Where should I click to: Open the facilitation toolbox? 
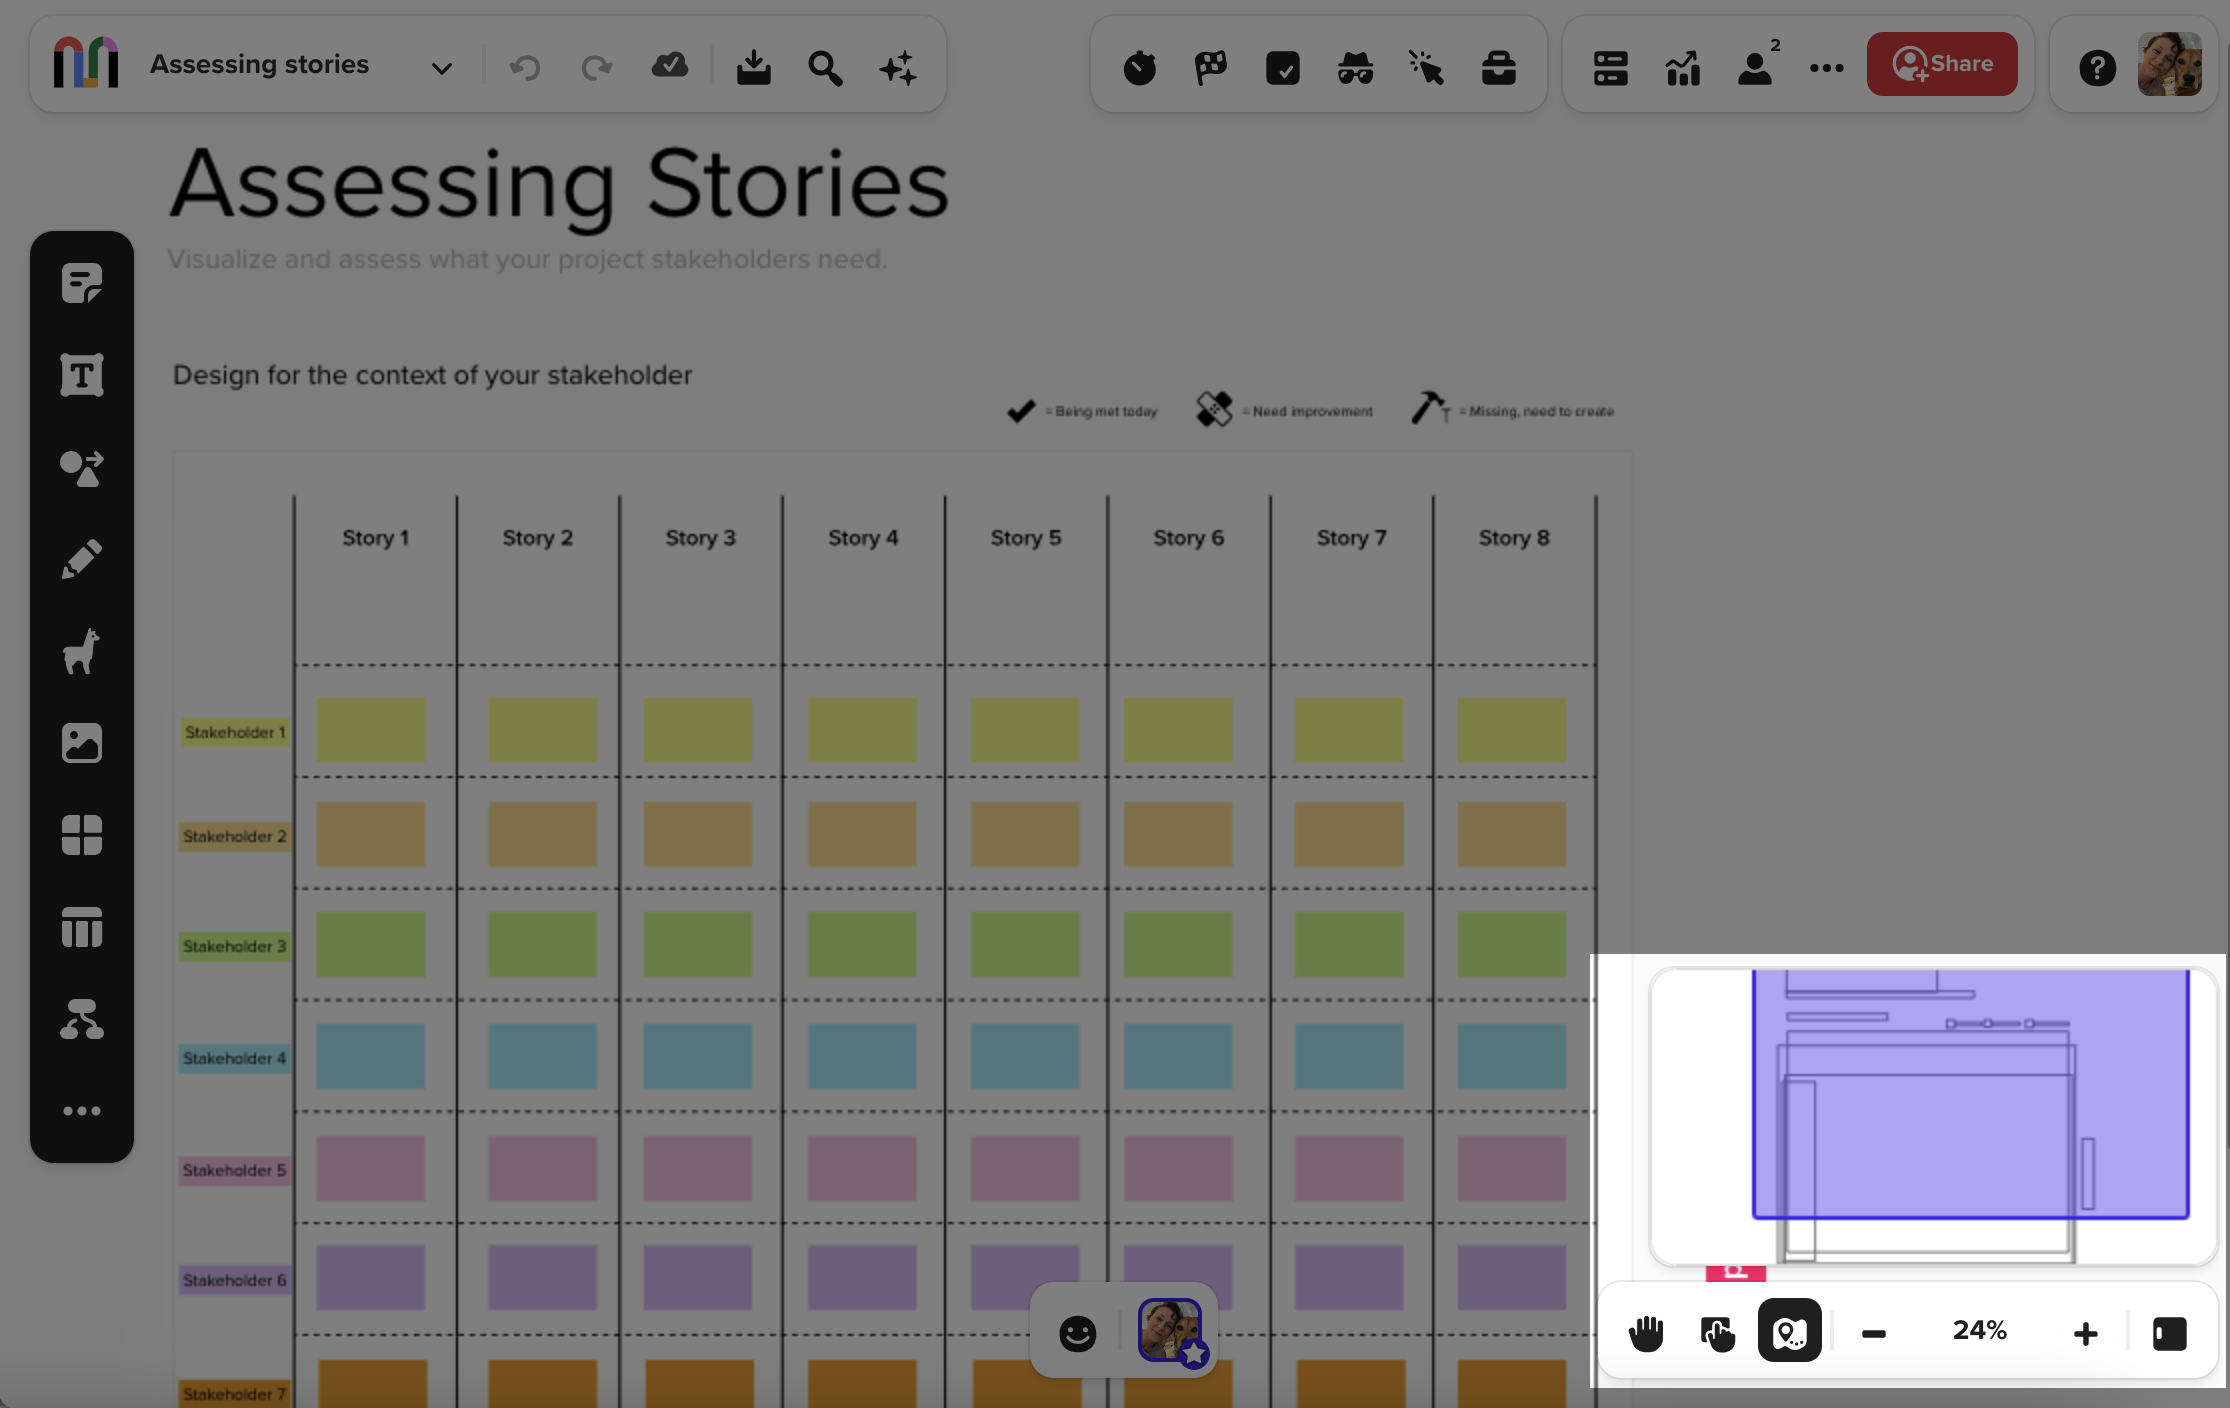(1497, 68)
